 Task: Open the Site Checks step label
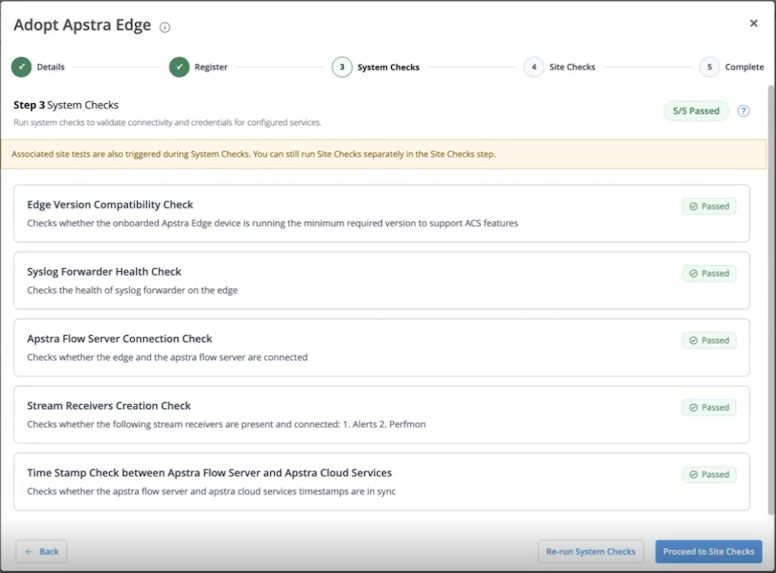(x=572, y=67)
